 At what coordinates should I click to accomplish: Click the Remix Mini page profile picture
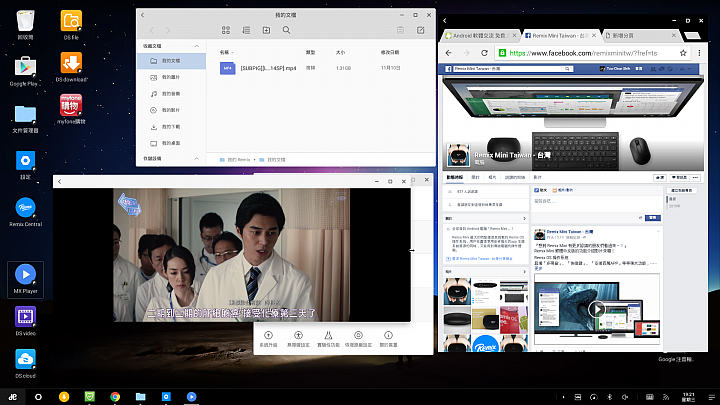tap(458, 155)
